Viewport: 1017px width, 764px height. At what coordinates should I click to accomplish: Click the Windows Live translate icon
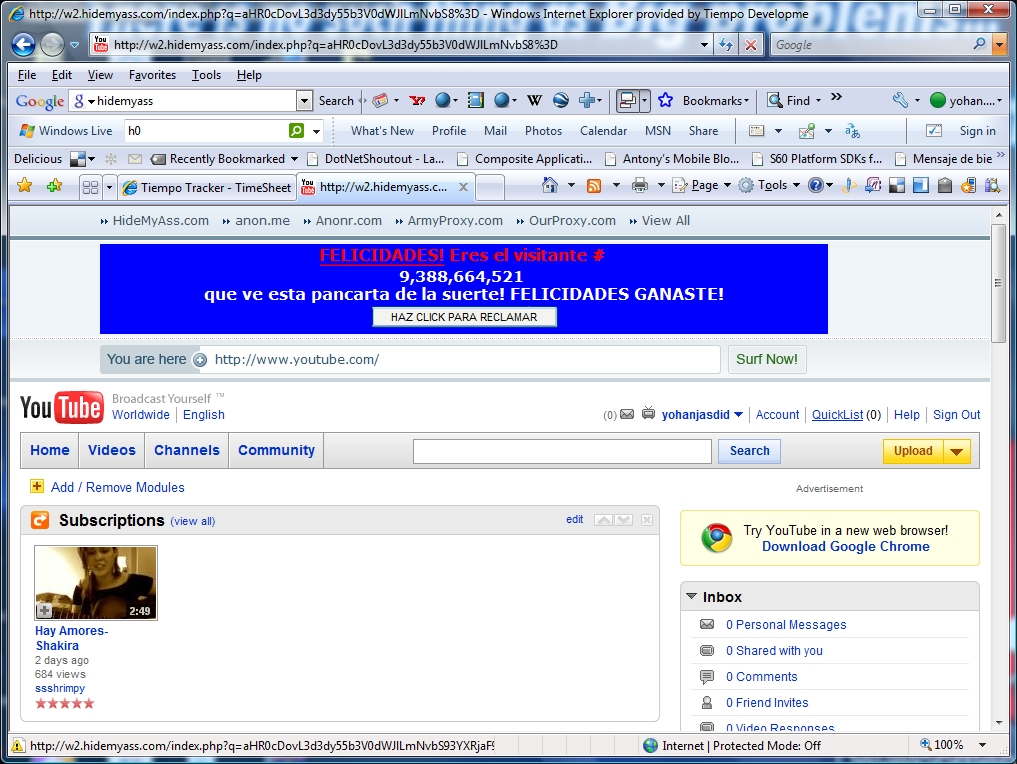pyautogui.click(x=852, y=131)
